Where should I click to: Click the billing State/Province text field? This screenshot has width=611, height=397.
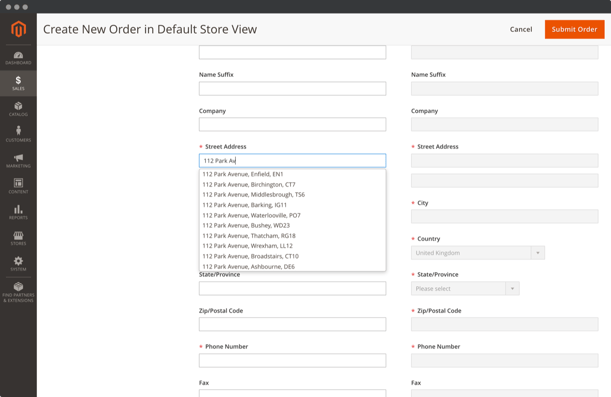tap(292, 288)
